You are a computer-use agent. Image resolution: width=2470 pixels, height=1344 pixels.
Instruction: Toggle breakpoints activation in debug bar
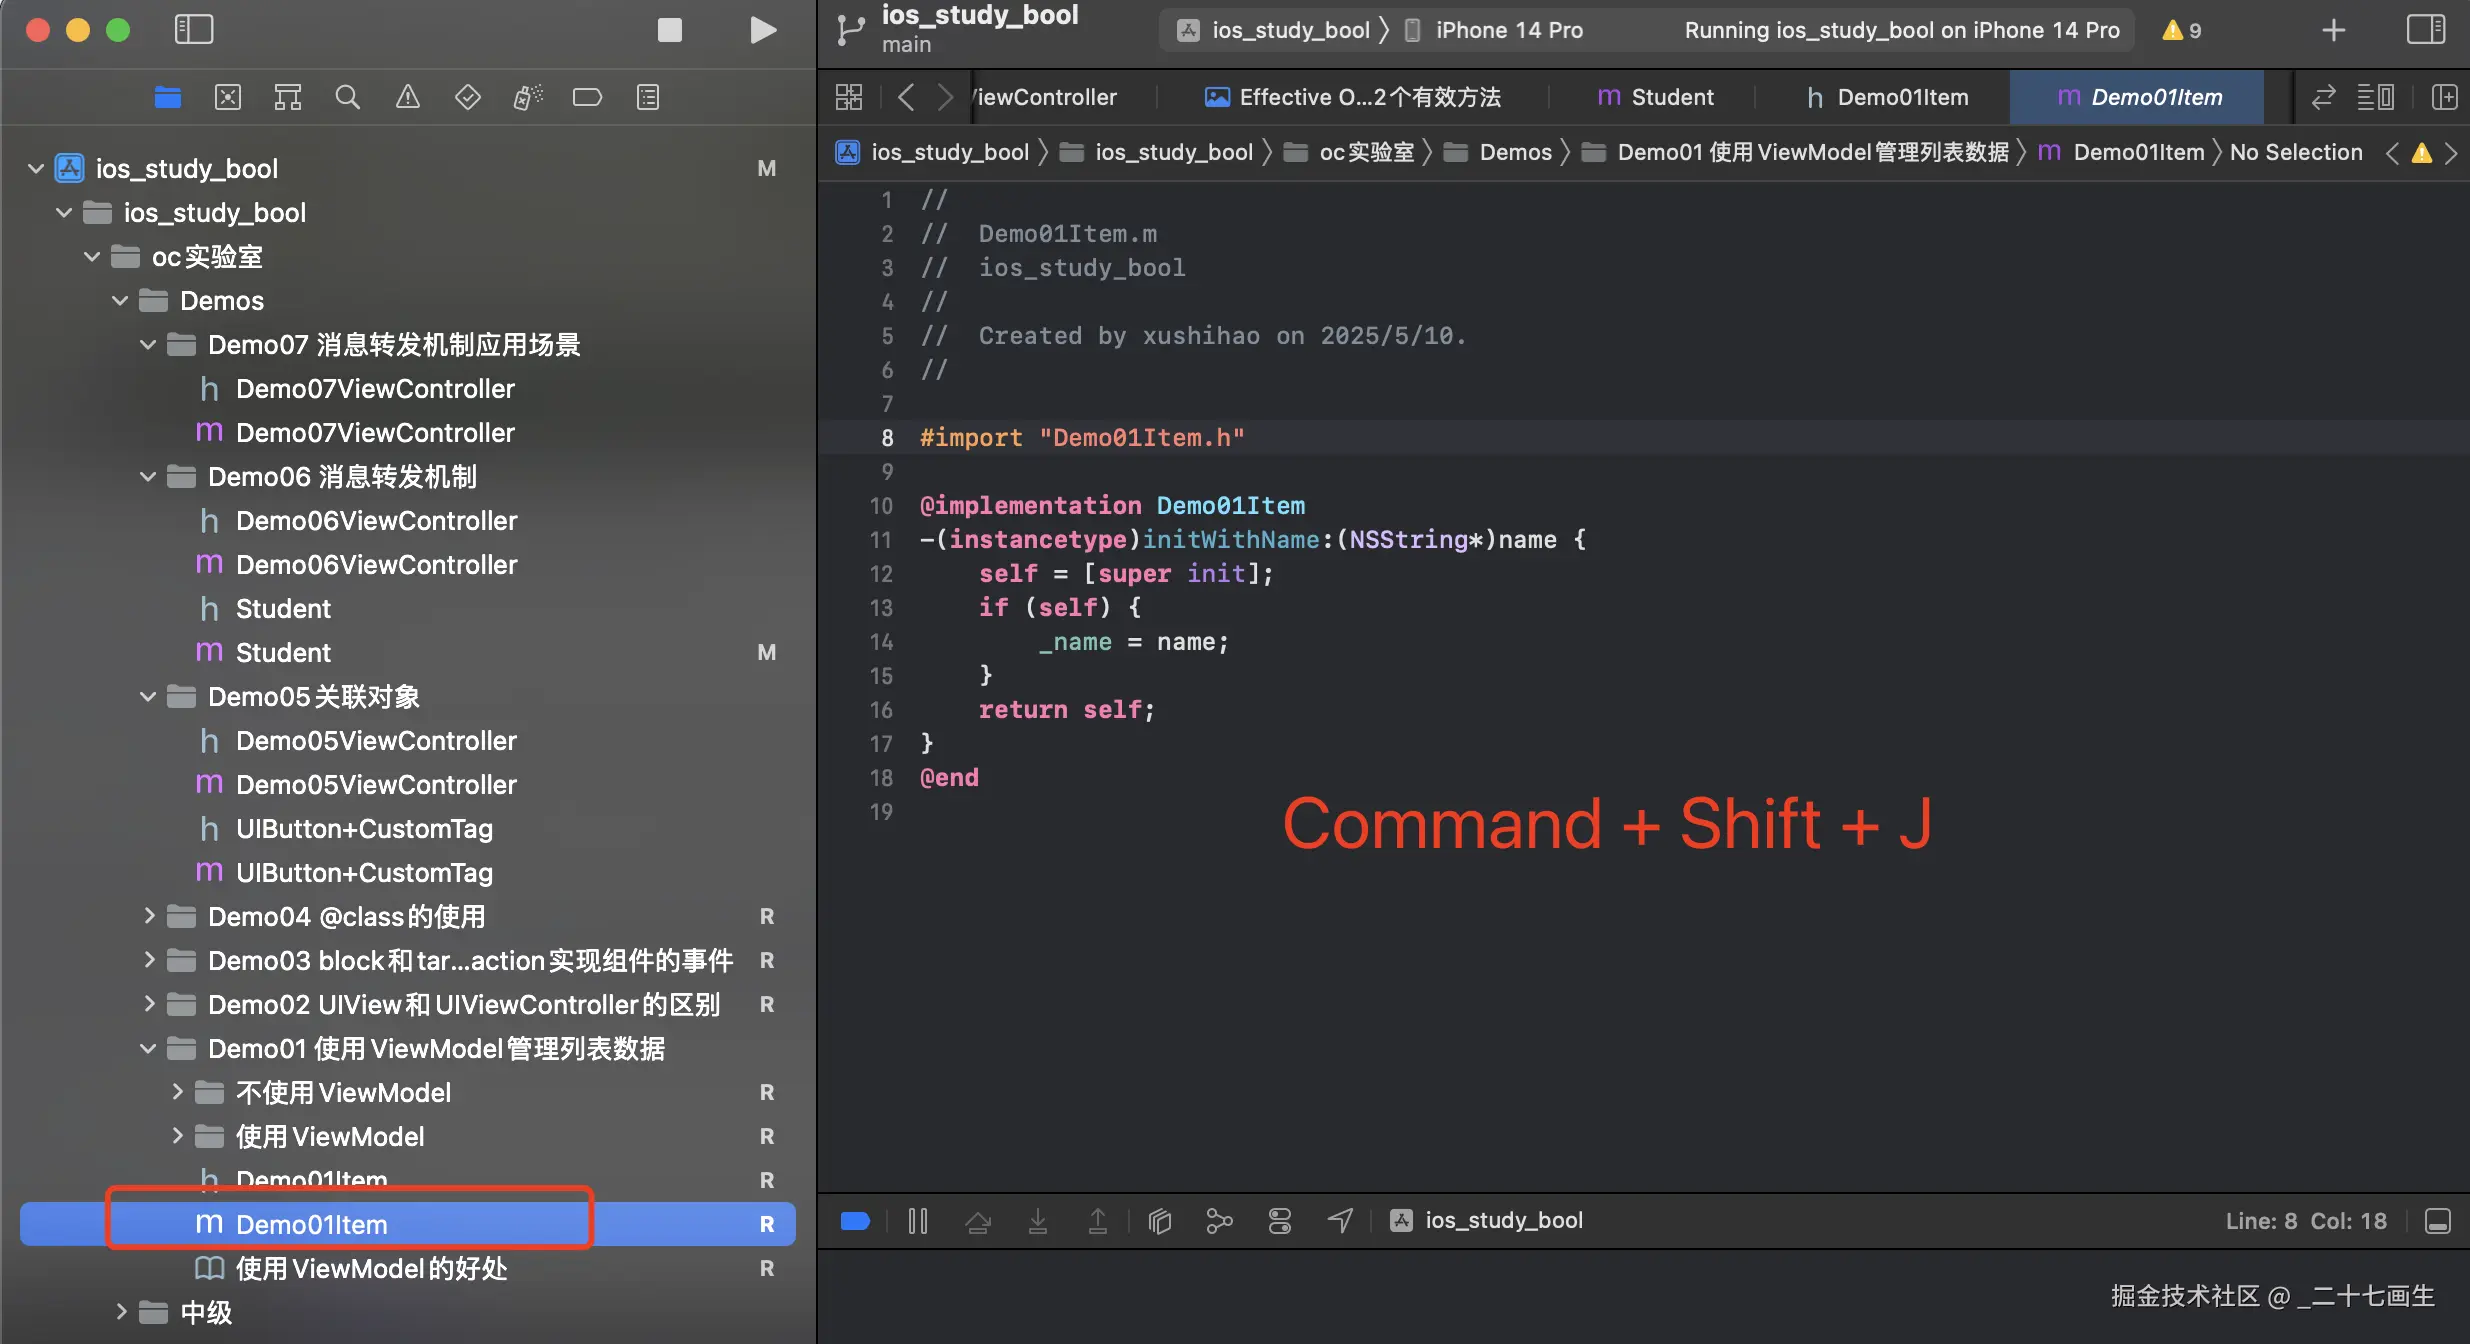point(856,1221)
